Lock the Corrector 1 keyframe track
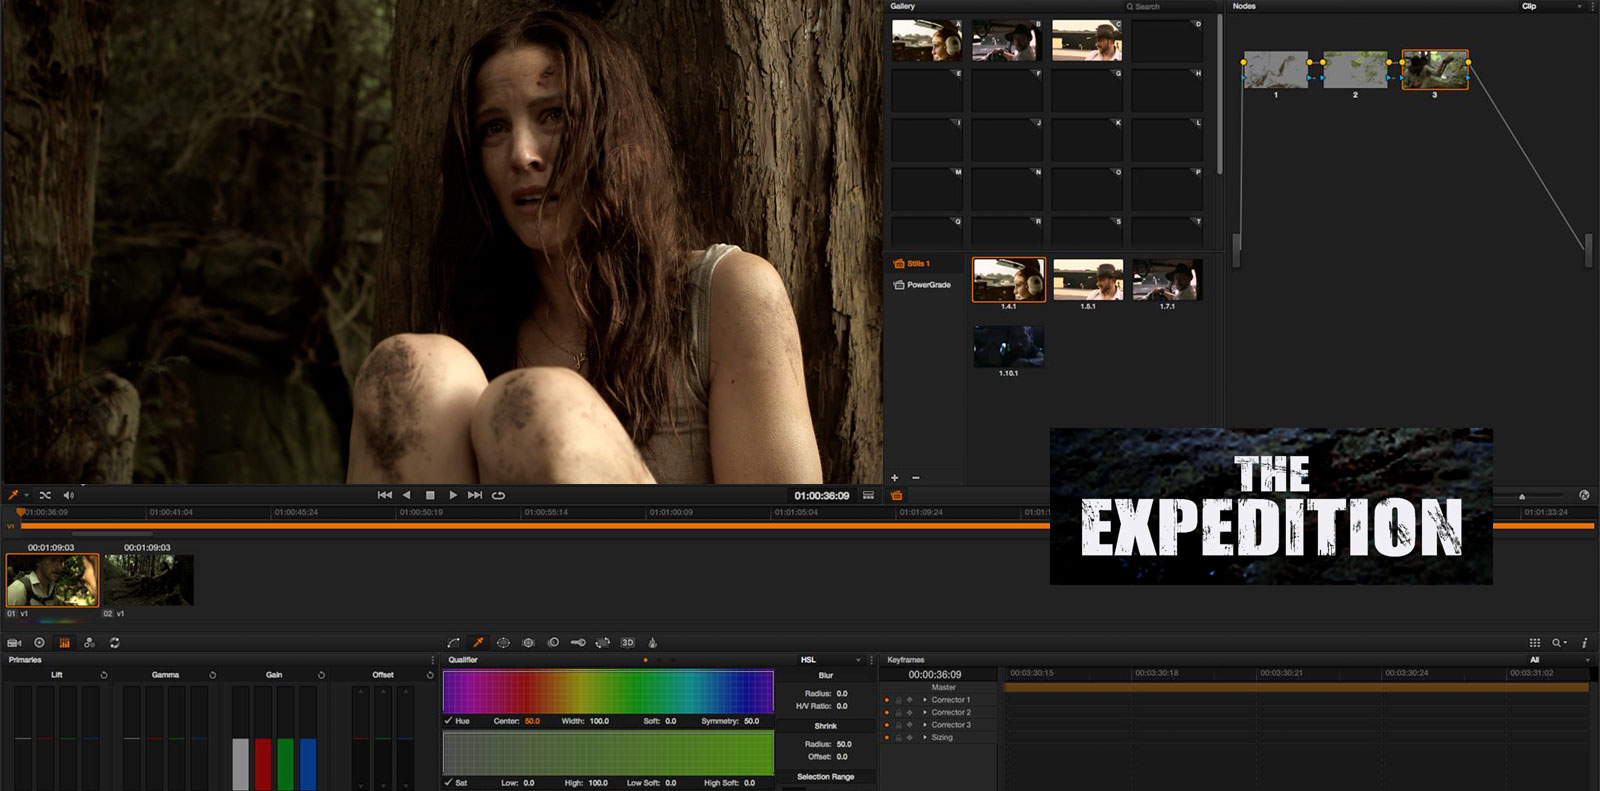Image resolution: width=1600 pixels, height=791 pixels. pos(898,700)
